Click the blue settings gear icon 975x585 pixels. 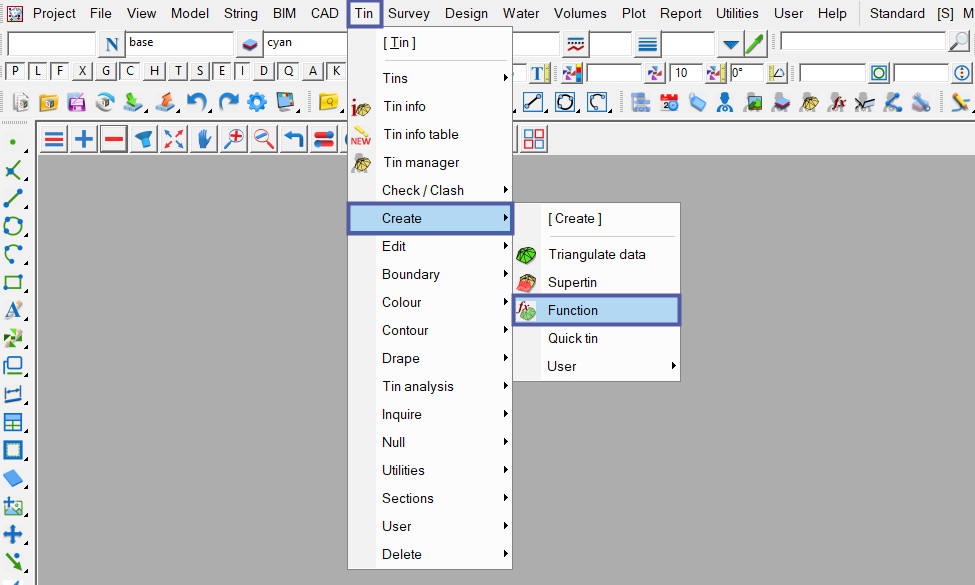[x=257, y=102]
